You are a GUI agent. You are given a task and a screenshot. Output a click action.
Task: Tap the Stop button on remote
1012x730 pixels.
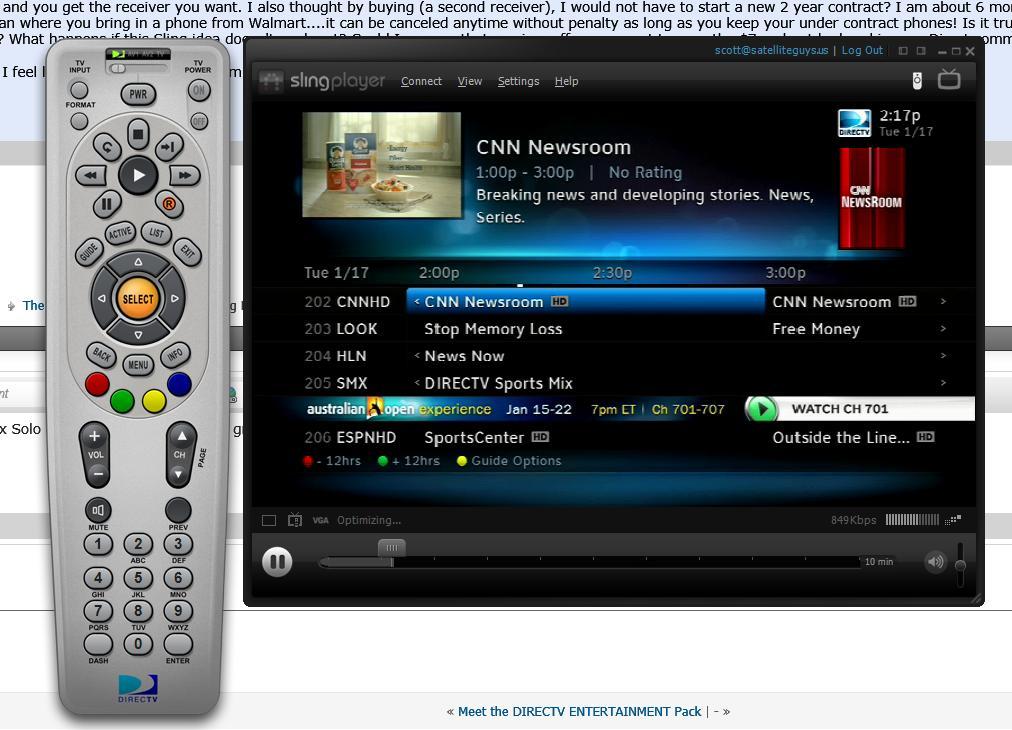point(137,135)
